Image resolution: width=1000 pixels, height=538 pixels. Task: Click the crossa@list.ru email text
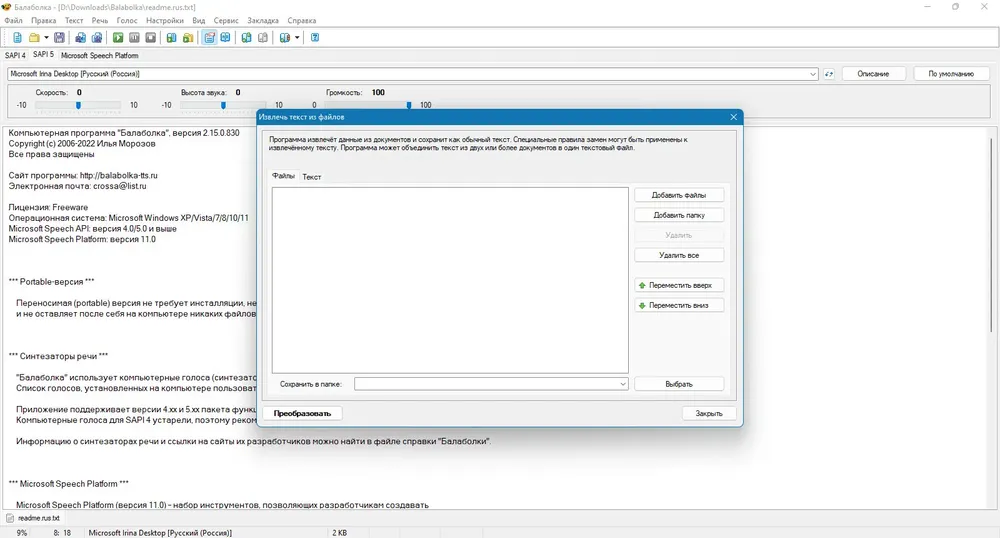click(x=119, y=186)
